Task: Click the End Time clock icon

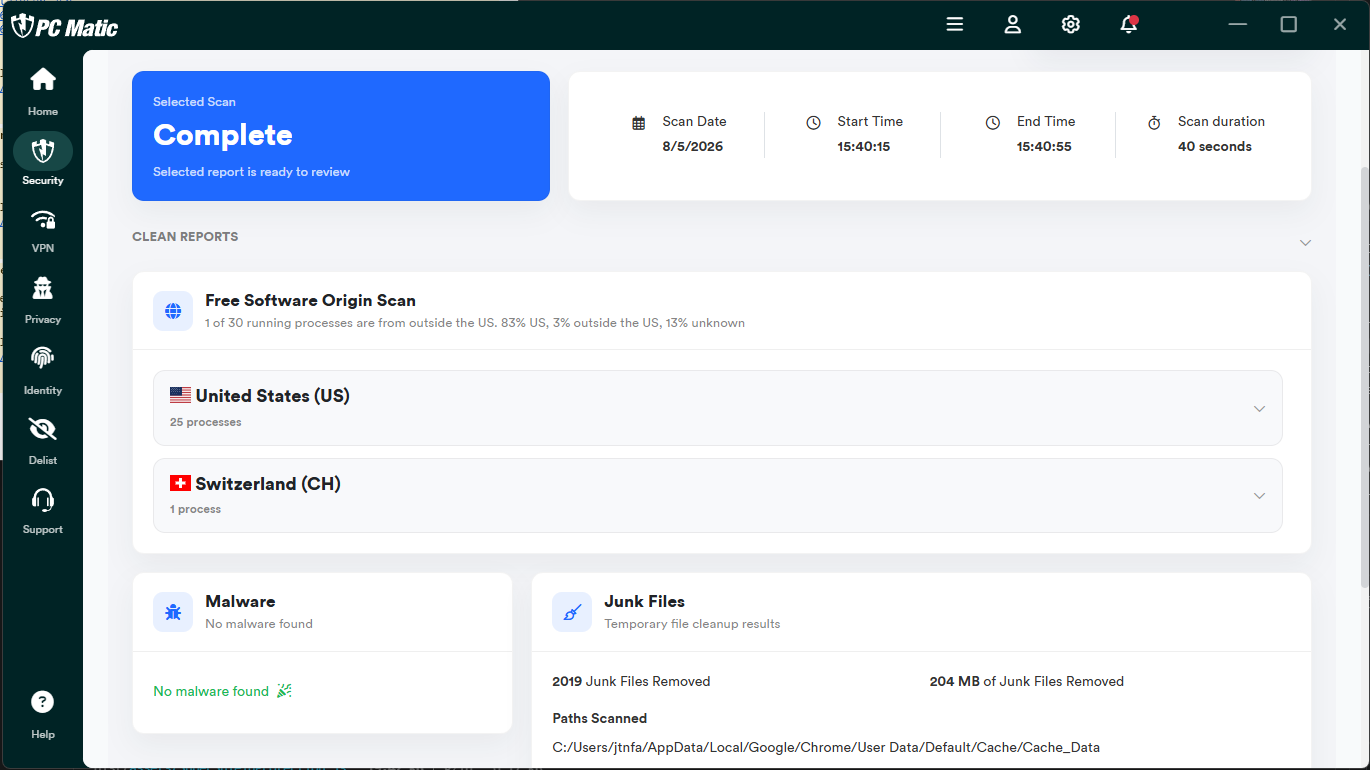Action: (993, 122)
